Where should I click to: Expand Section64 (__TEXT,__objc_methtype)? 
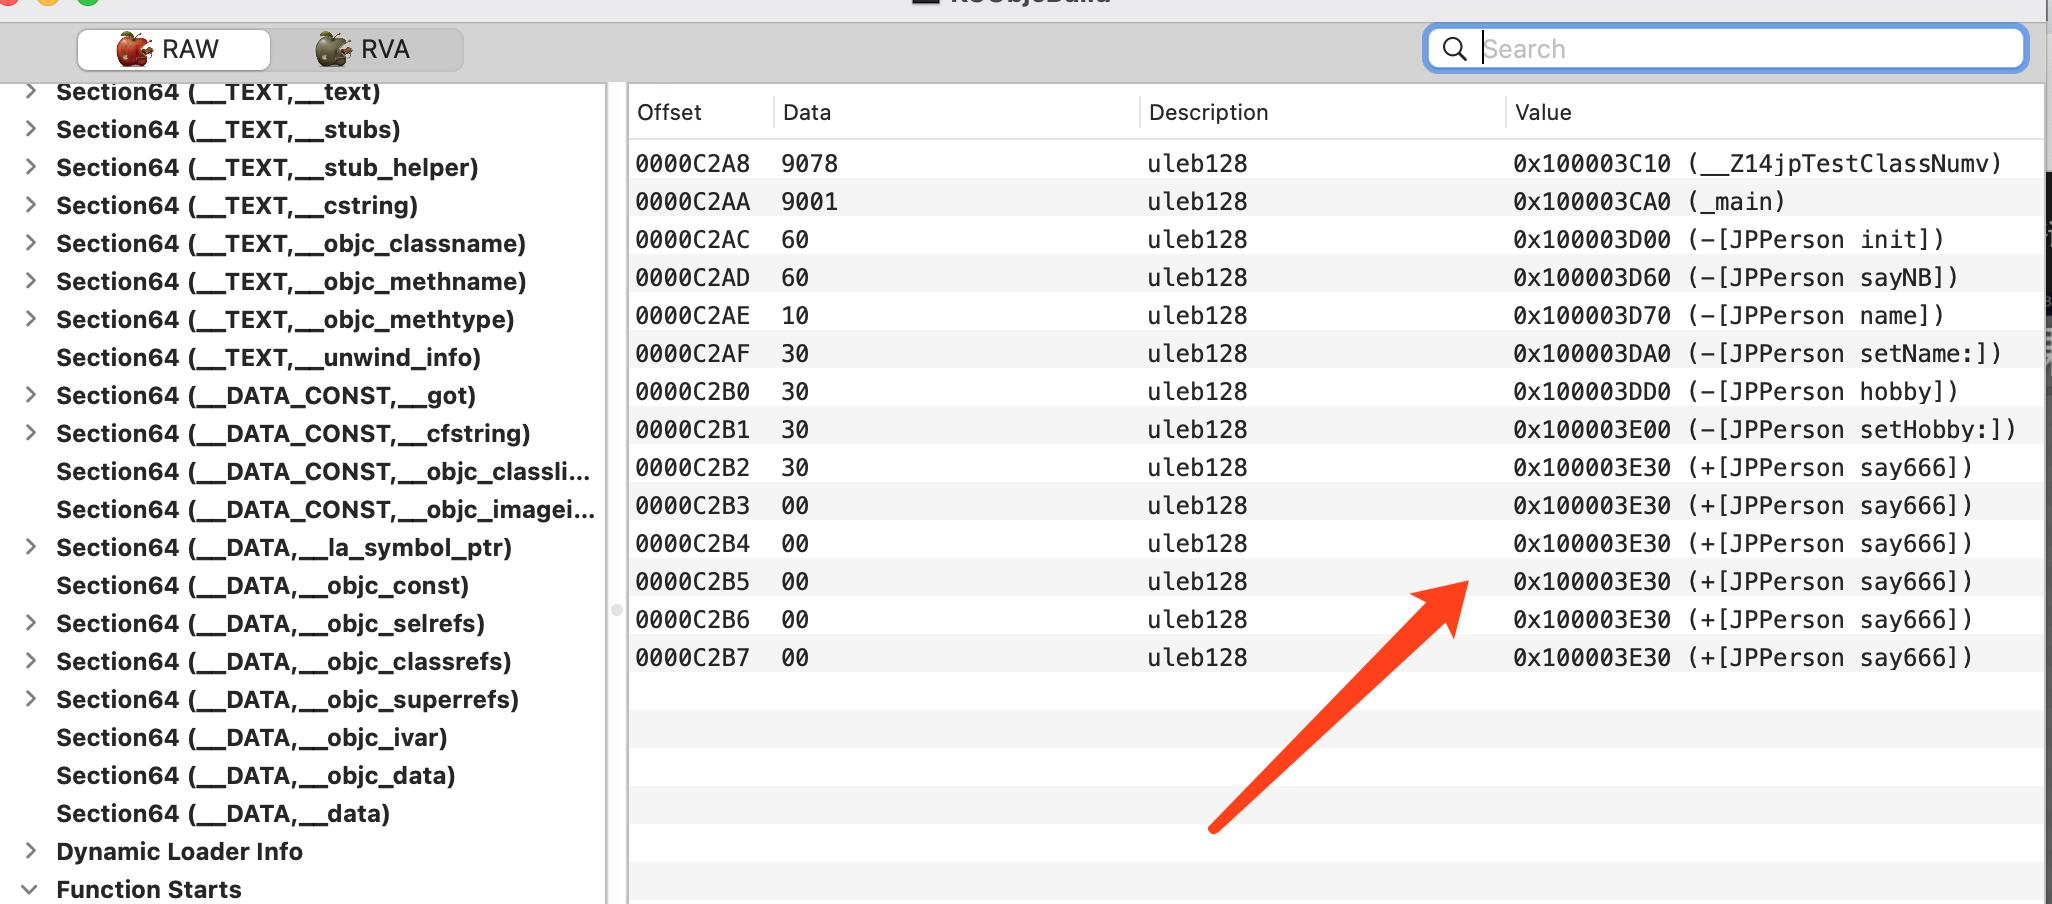(x=31, y=319)
